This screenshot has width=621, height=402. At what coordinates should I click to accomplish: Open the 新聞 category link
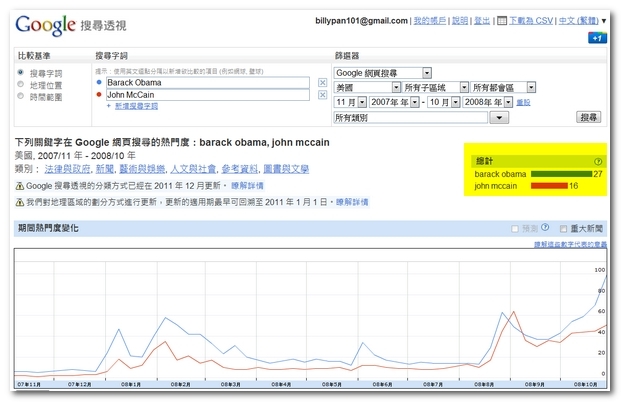point(105,169)
